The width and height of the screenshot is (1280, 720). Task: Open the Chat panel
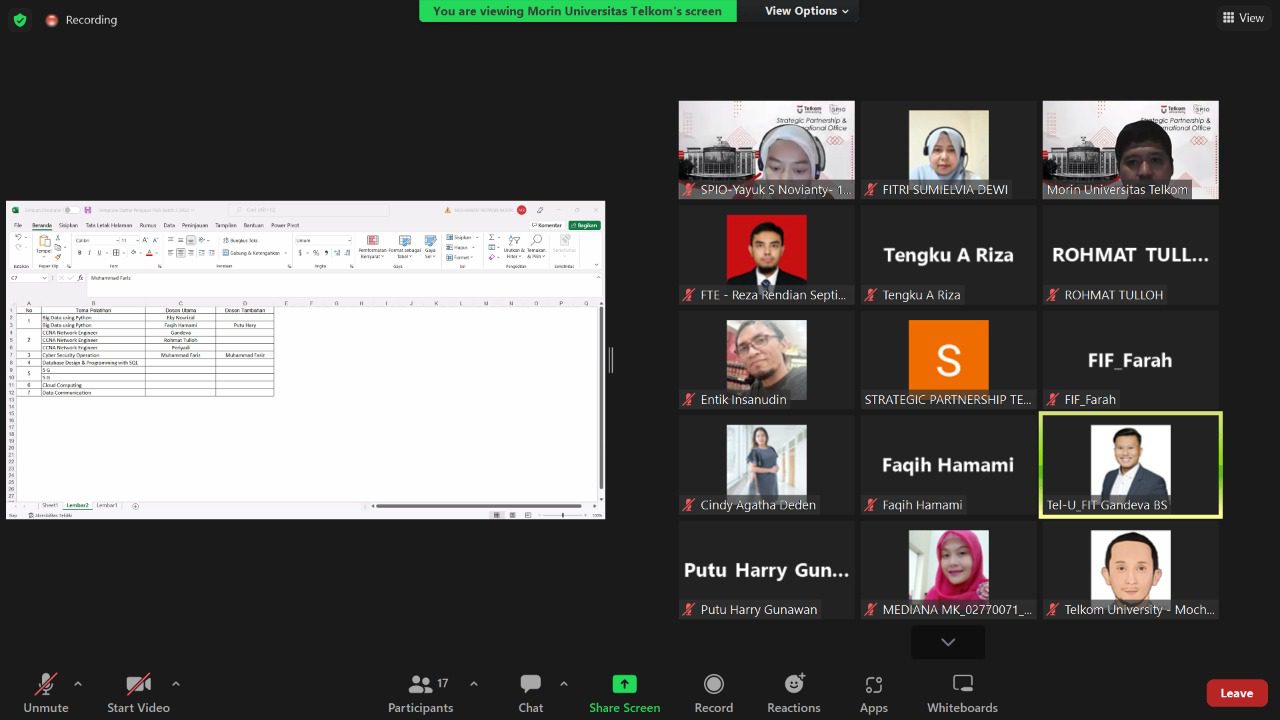(x=530, y=685)
